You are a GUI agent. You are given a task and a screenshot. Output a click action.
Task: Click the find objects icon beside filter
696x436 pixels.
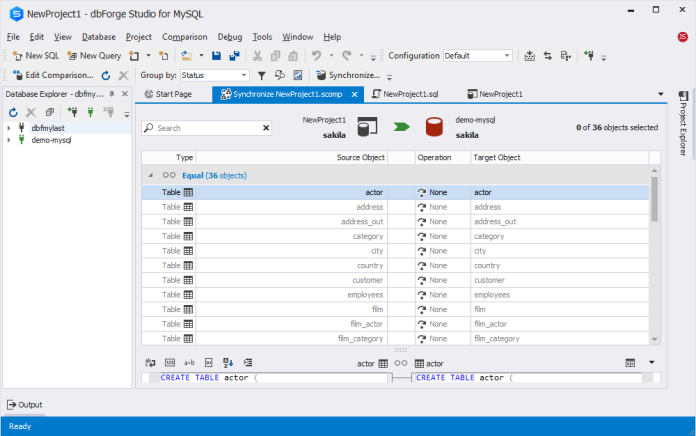point(280,75)
